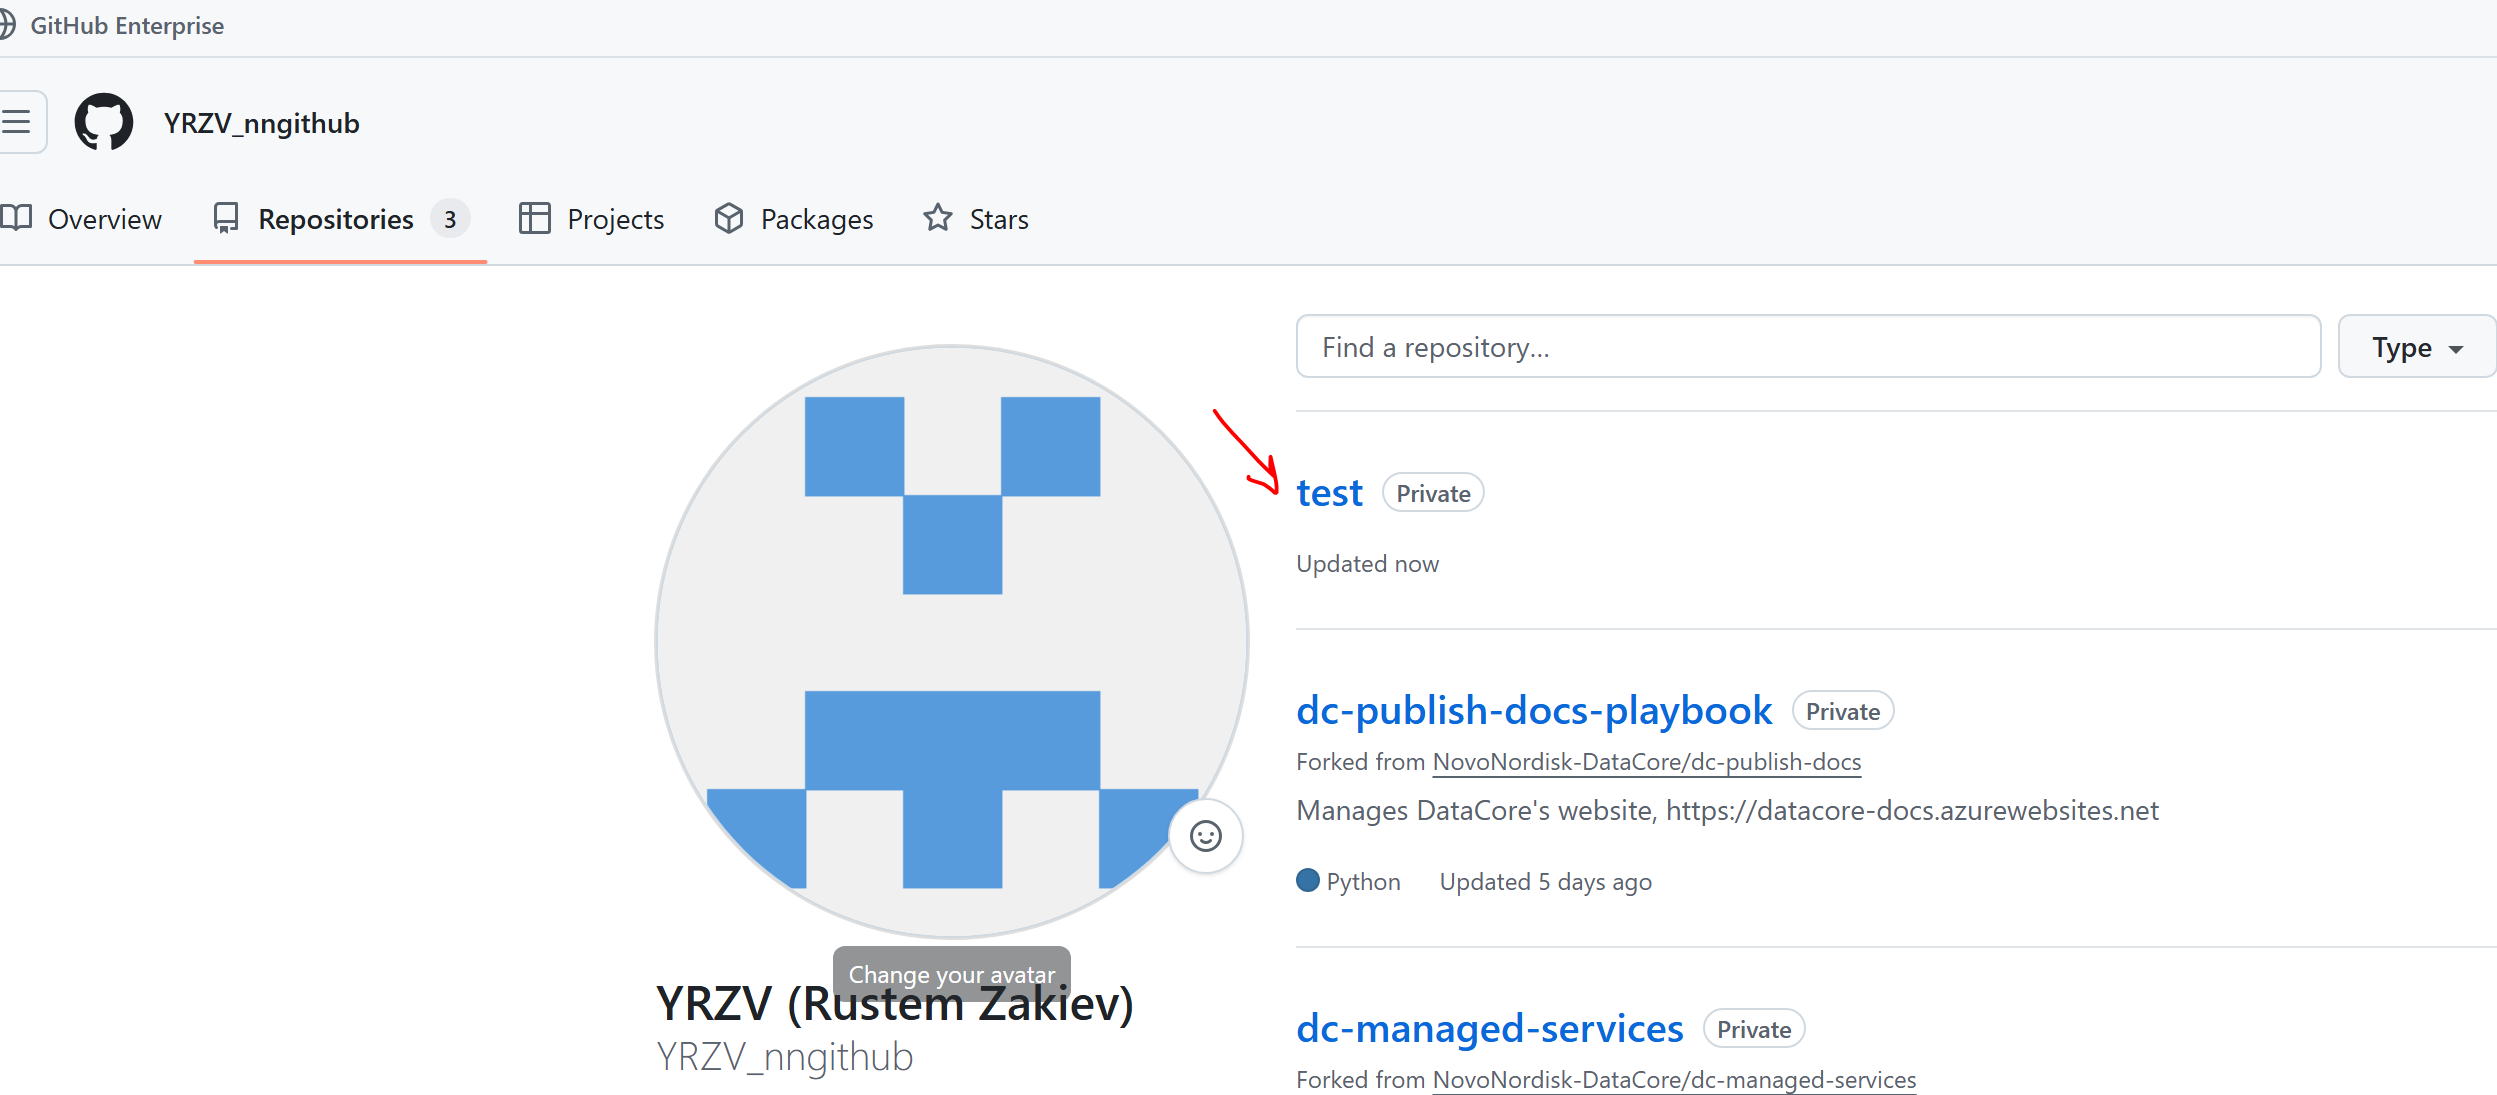Image resolution: width=2497 pixels, height=1095 pixels.
Task: Click the globe icon beside GitHub Enterprise
Action: click(x=7, y=25)
